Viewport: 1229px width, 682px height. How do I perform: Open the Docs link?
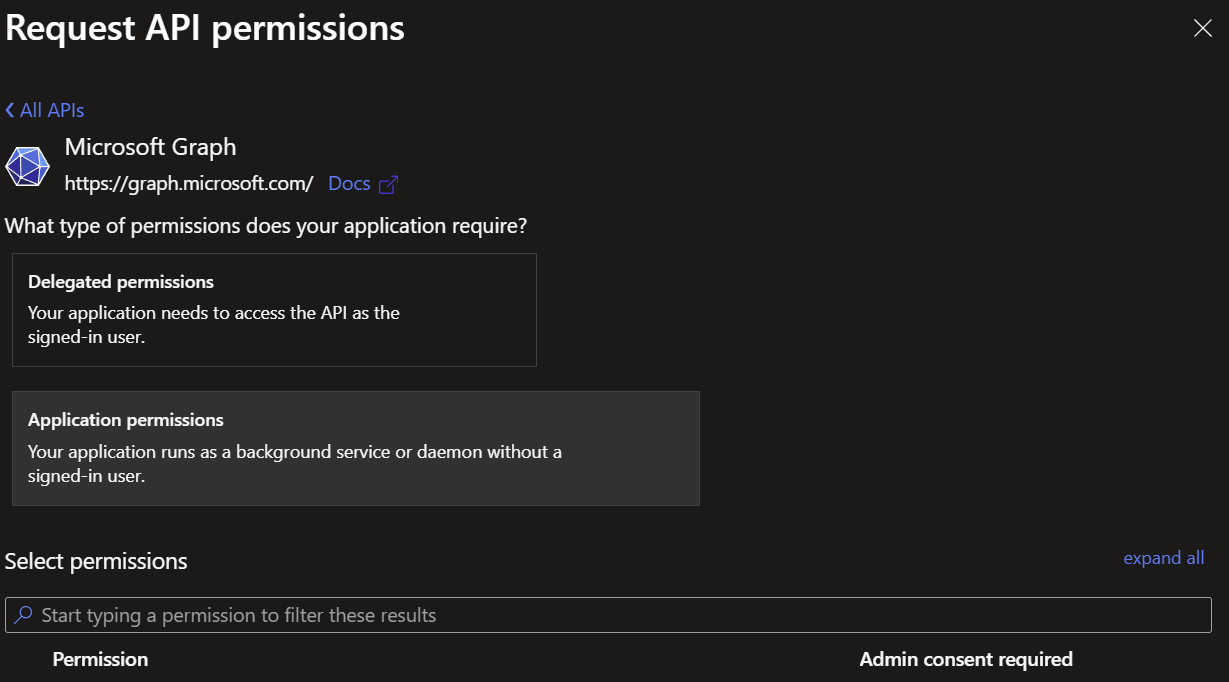coord(349,184)
